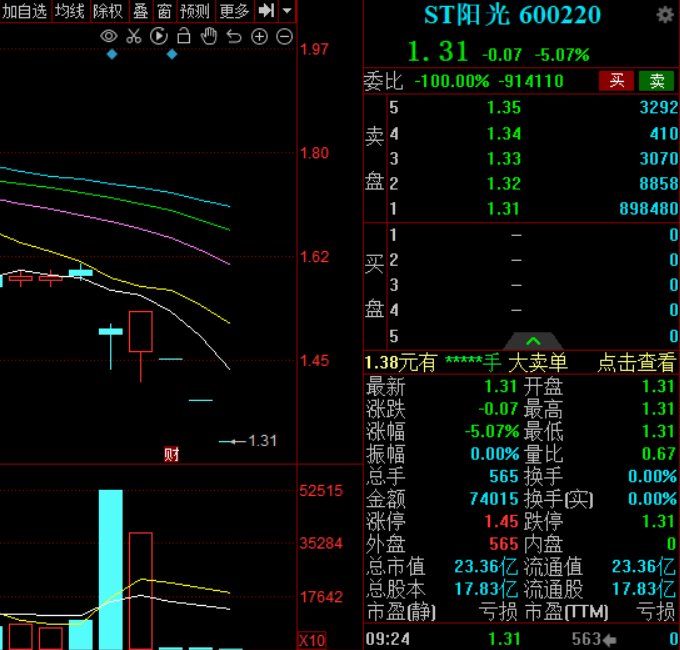680x650 pixels.
Task: Start the playback replay icon
Action: 159,36
